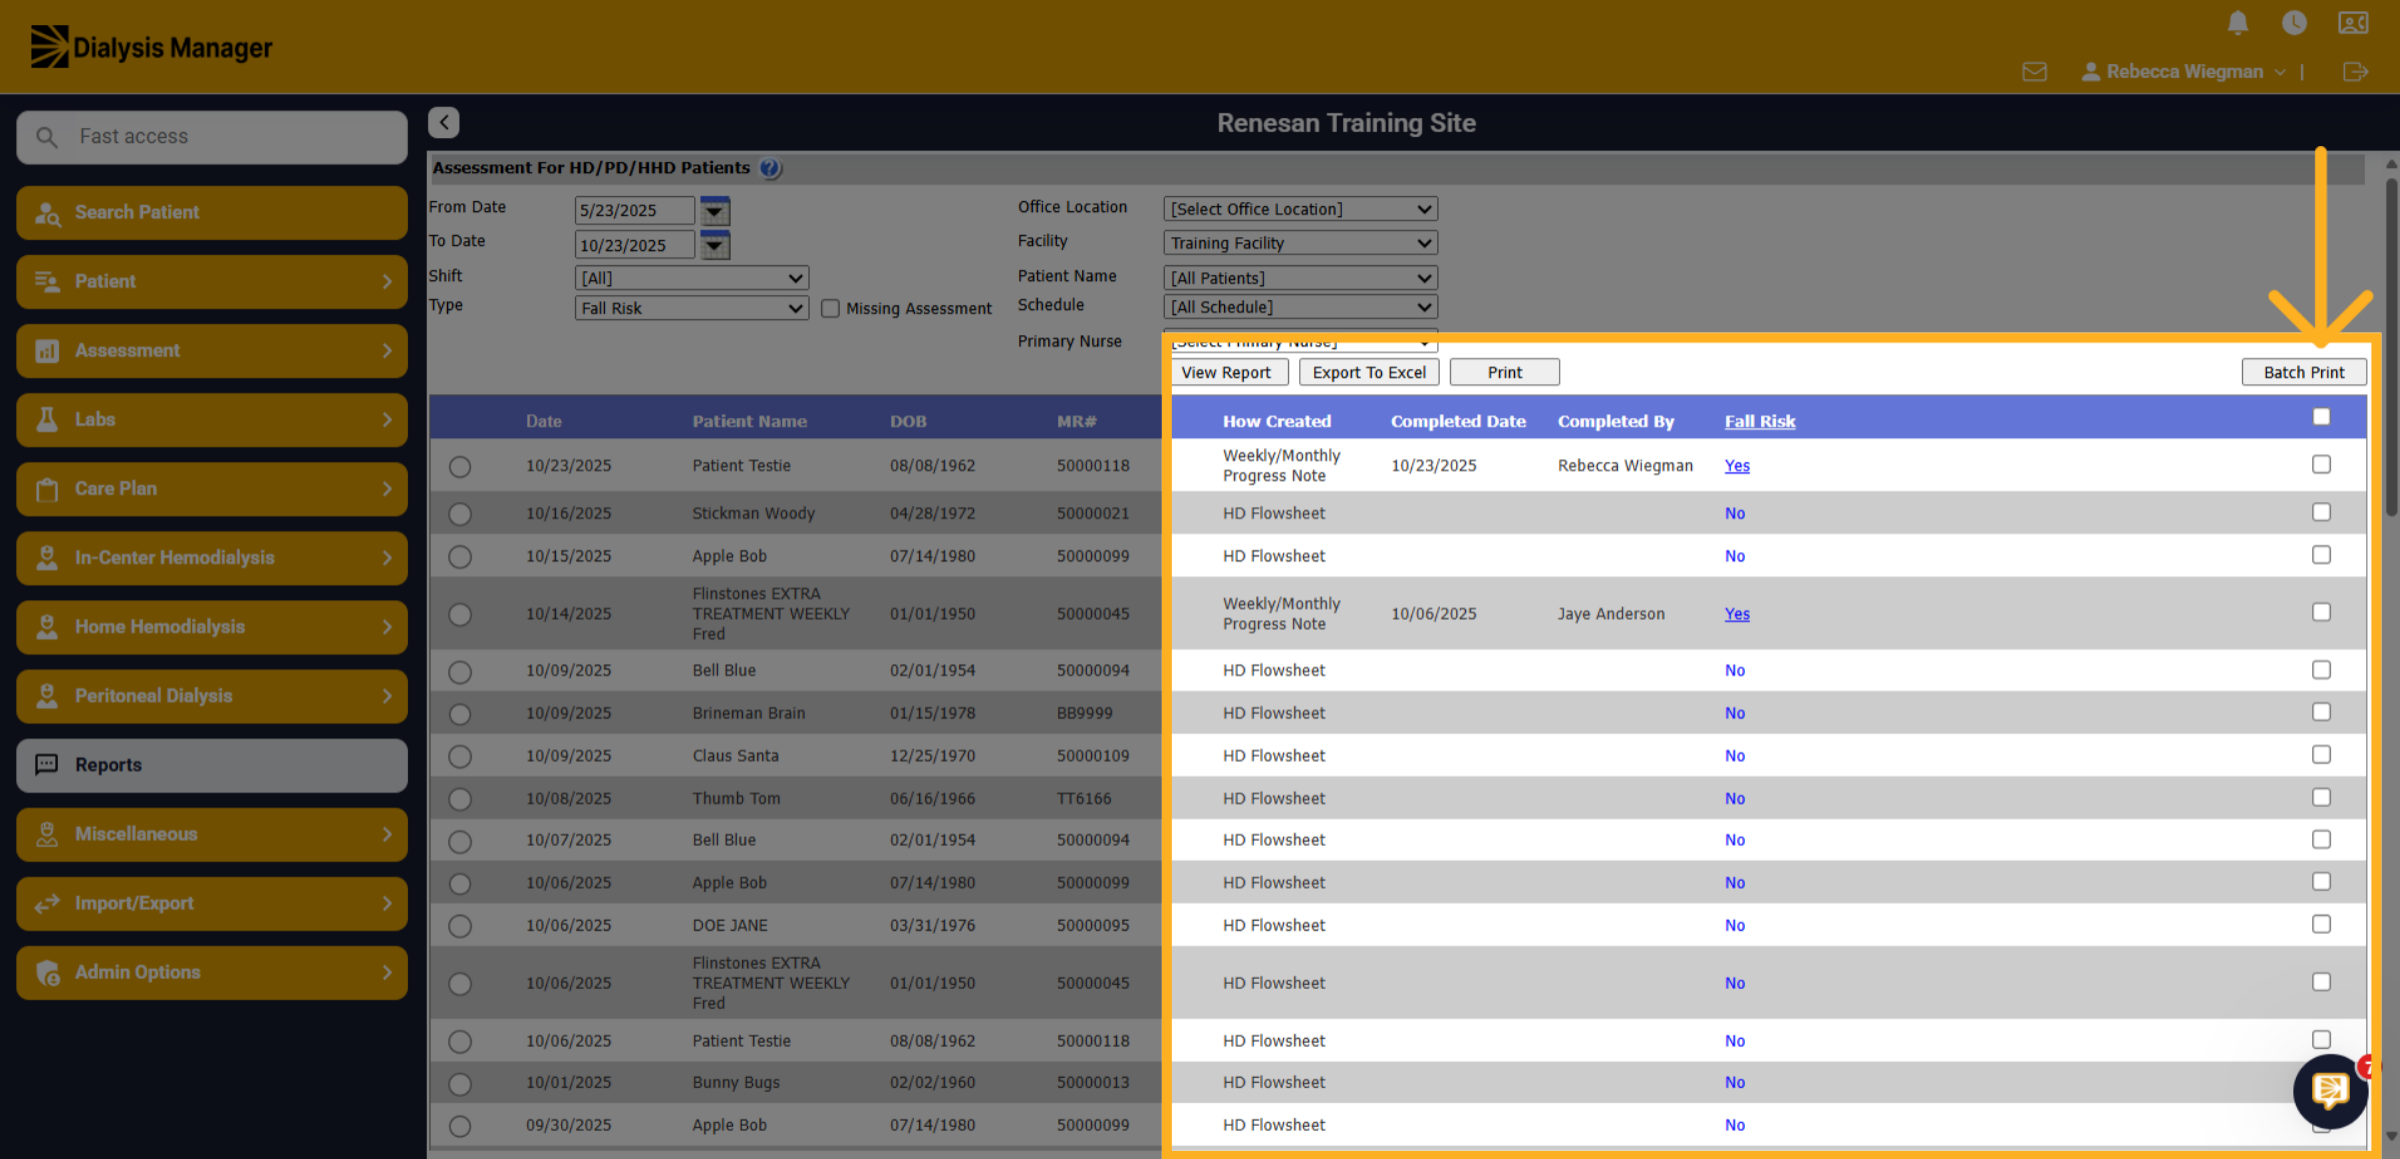2400x1159 pixels.
Task: Click the logout icon beside username
Action: pyautogui.click(x=2355, y=72)
